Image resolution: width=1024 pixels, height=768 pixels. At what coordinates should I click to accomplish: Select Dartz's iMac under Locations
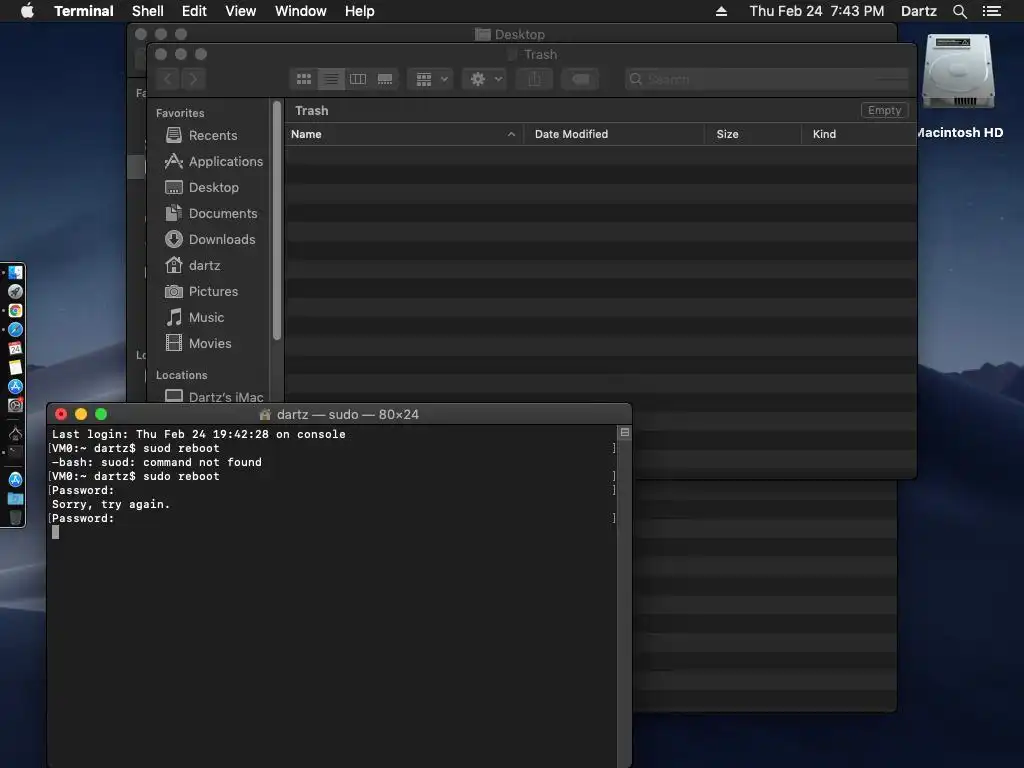pyautogui.click(x=214, y=396)
